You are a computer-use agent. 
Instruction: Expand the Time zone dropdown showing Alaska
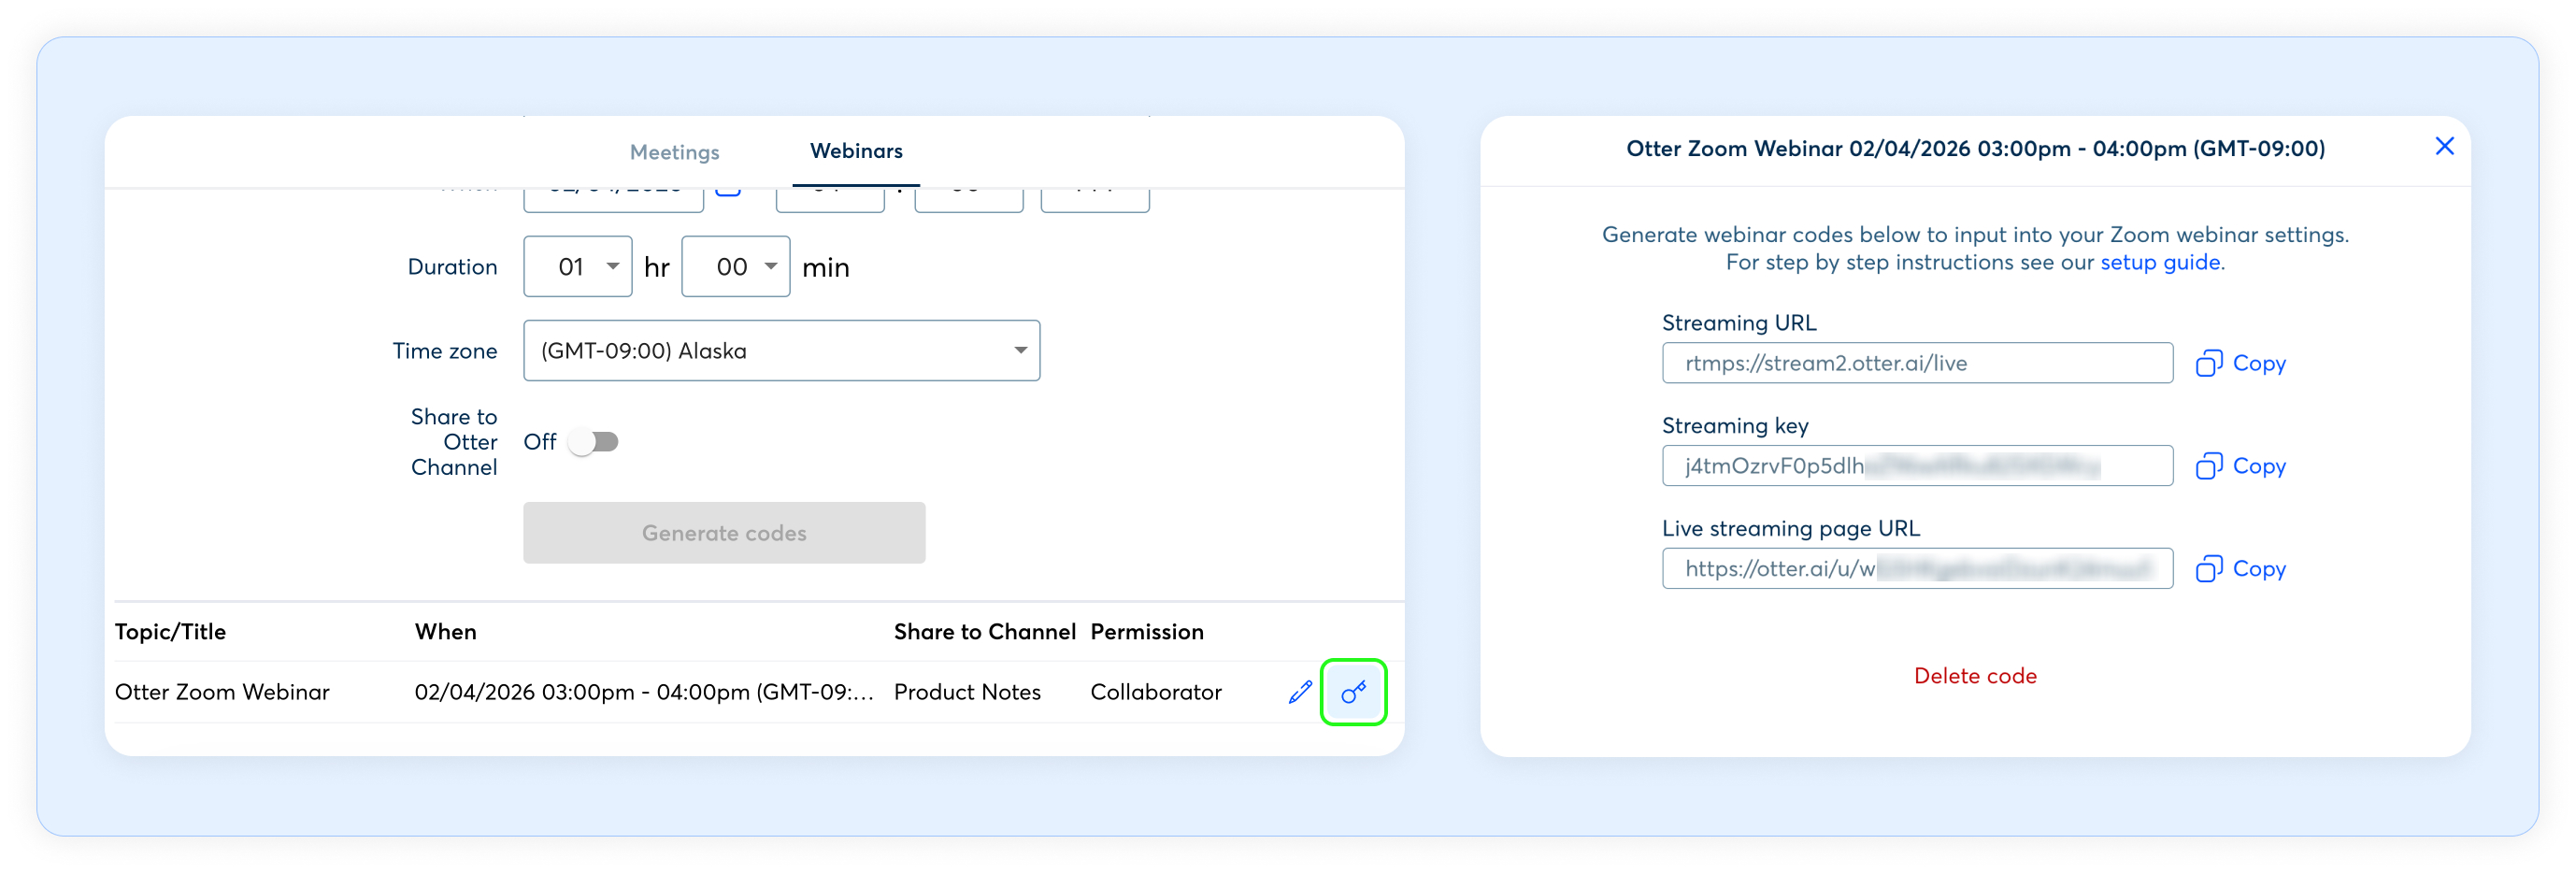[x=781, y=351]
